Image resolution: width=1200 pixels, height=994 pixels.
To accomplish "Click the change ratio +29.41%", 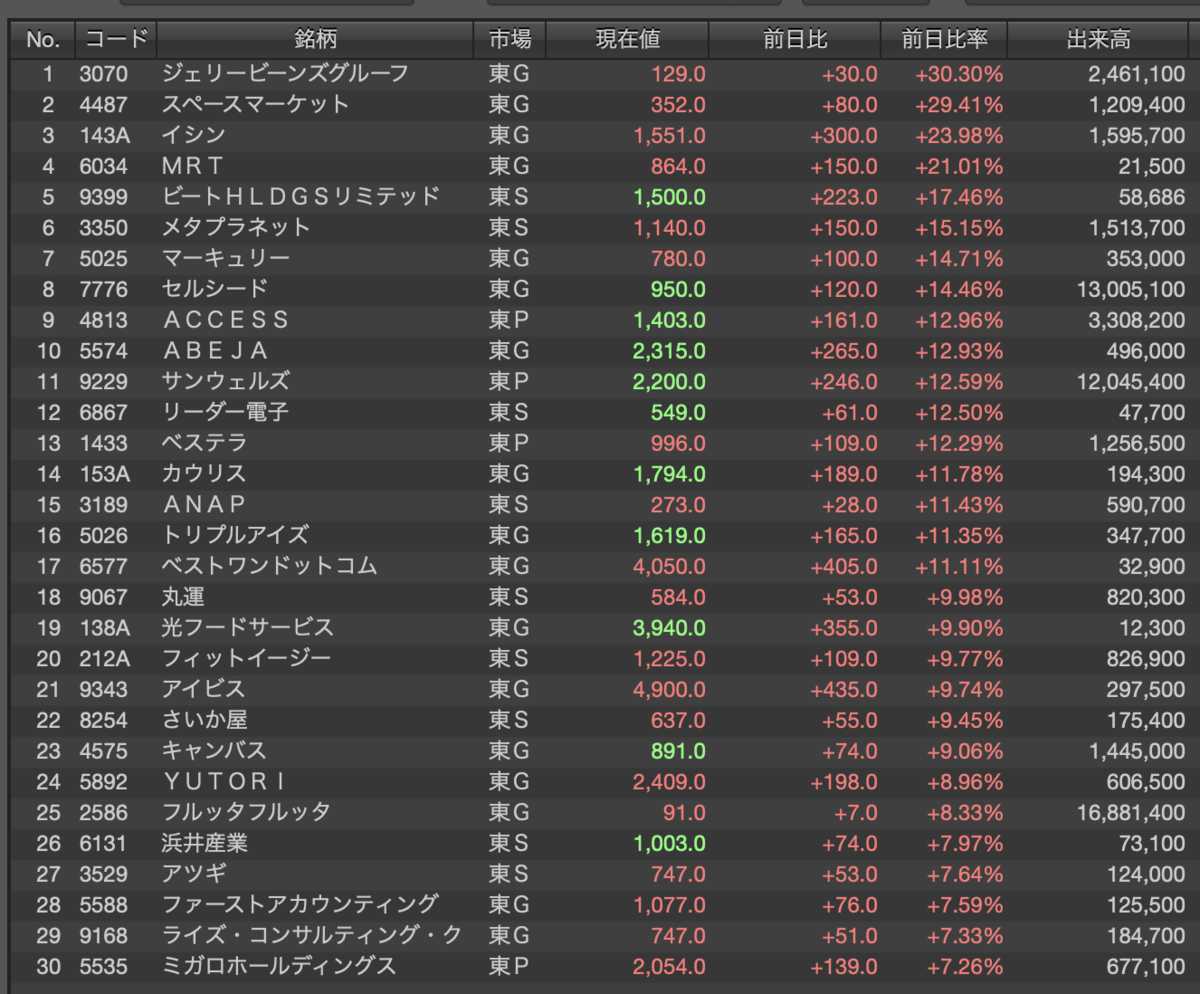I will click(x=959, y=105).
